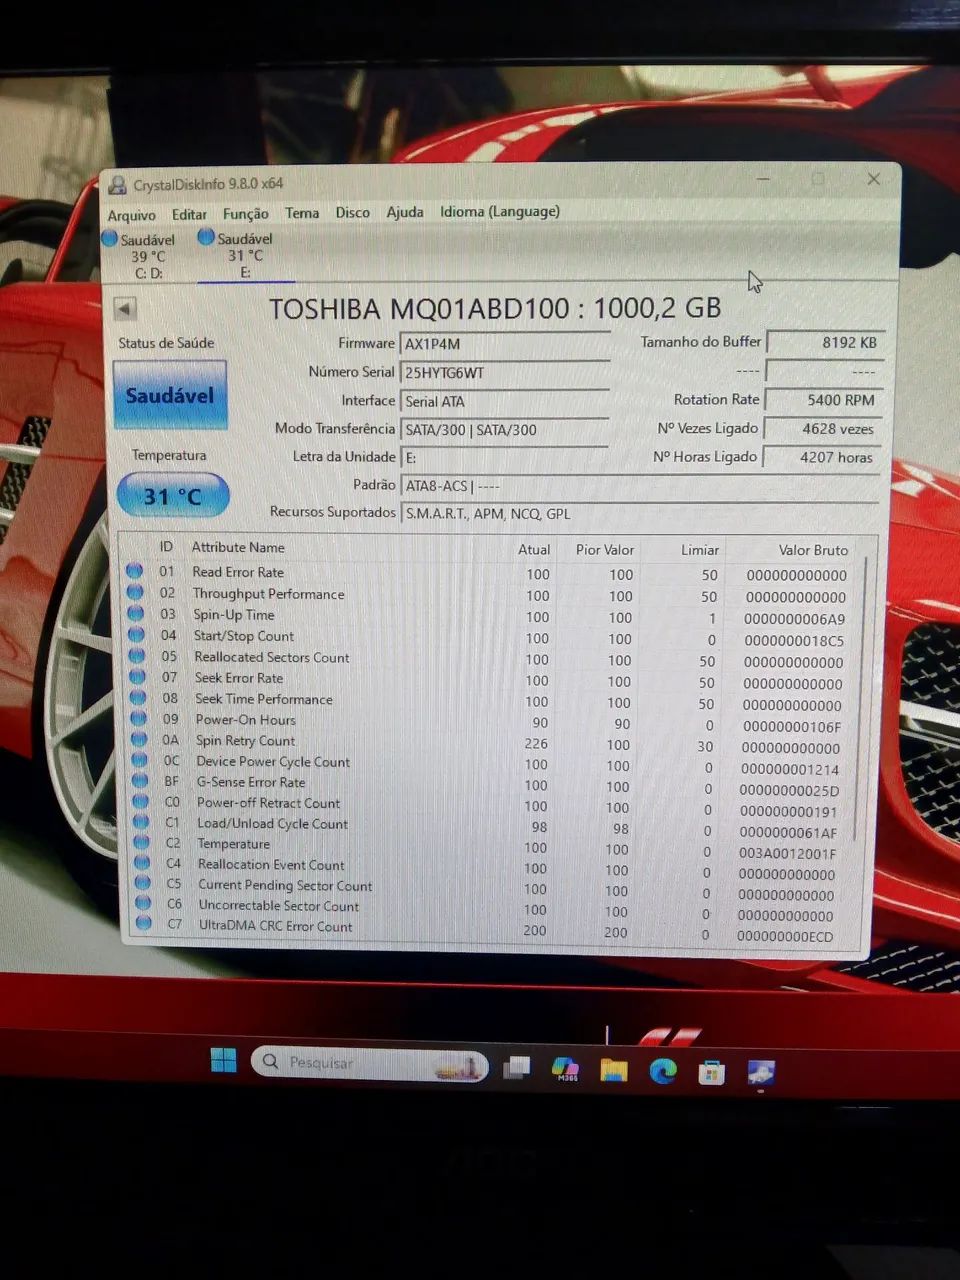
Task: Click the Recursos Suportados field
Action: (640, 513)
